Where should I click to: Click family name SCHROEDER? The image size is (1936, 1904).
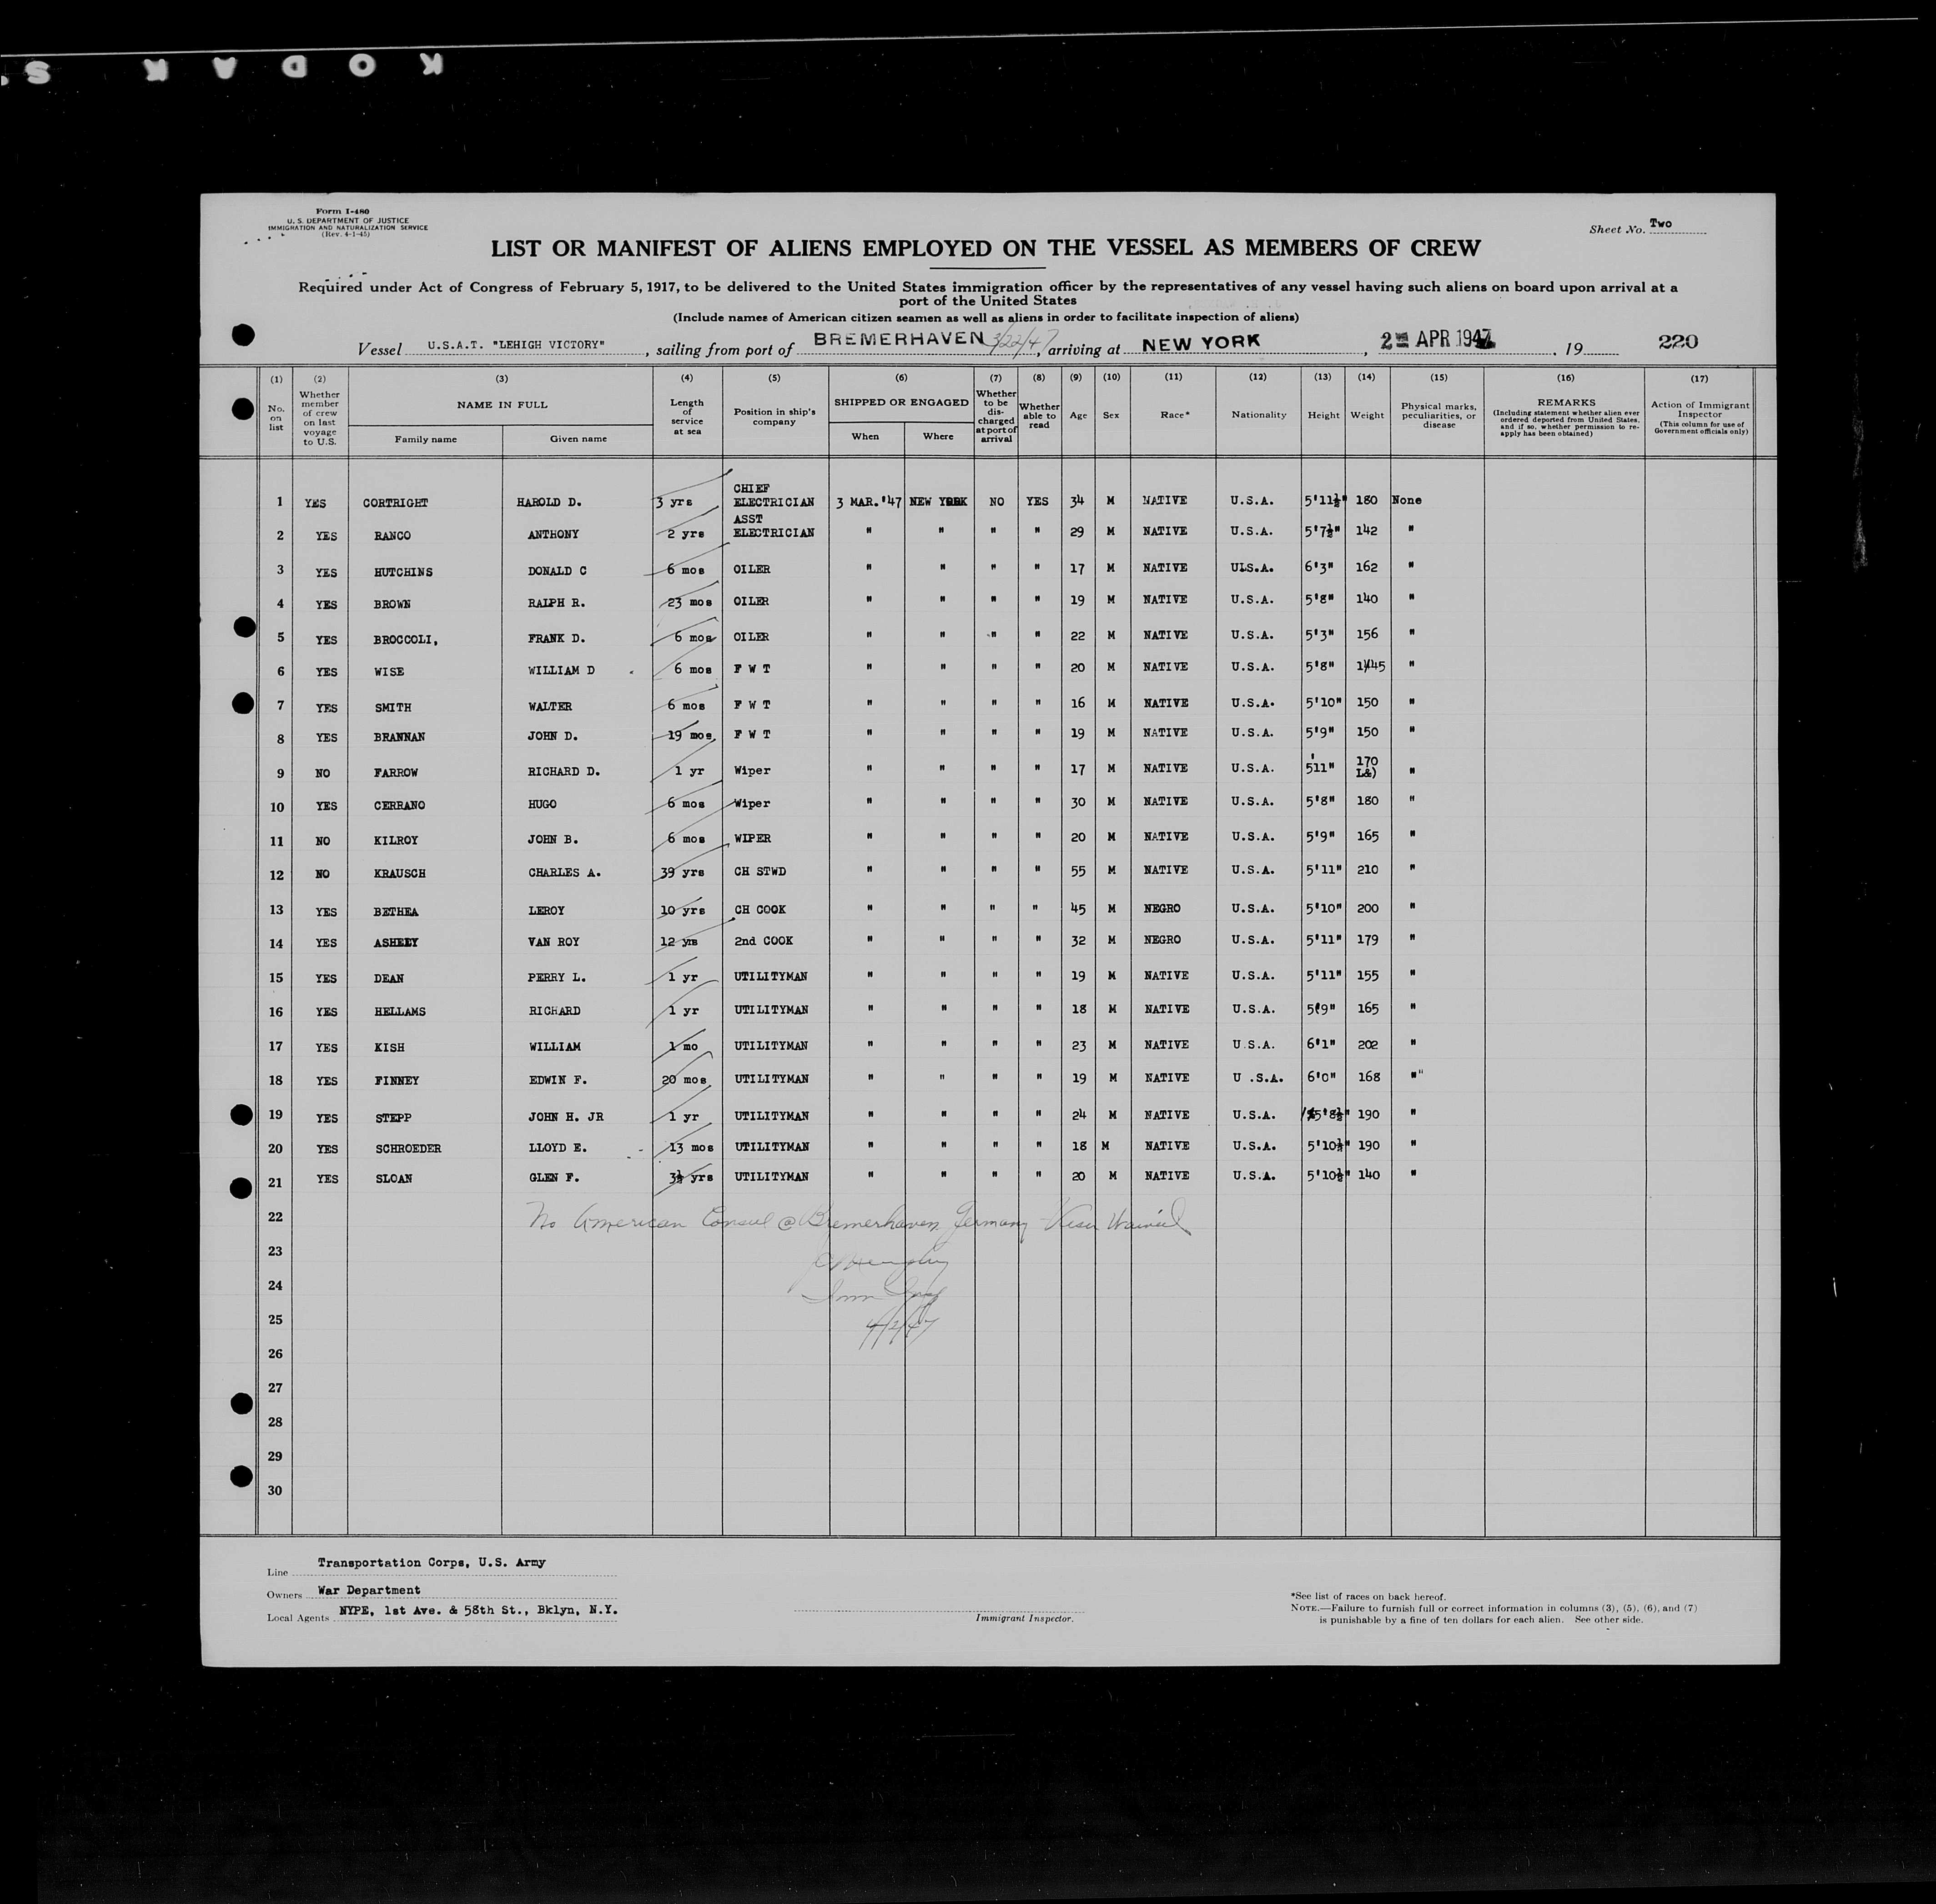pos(407,1149)
